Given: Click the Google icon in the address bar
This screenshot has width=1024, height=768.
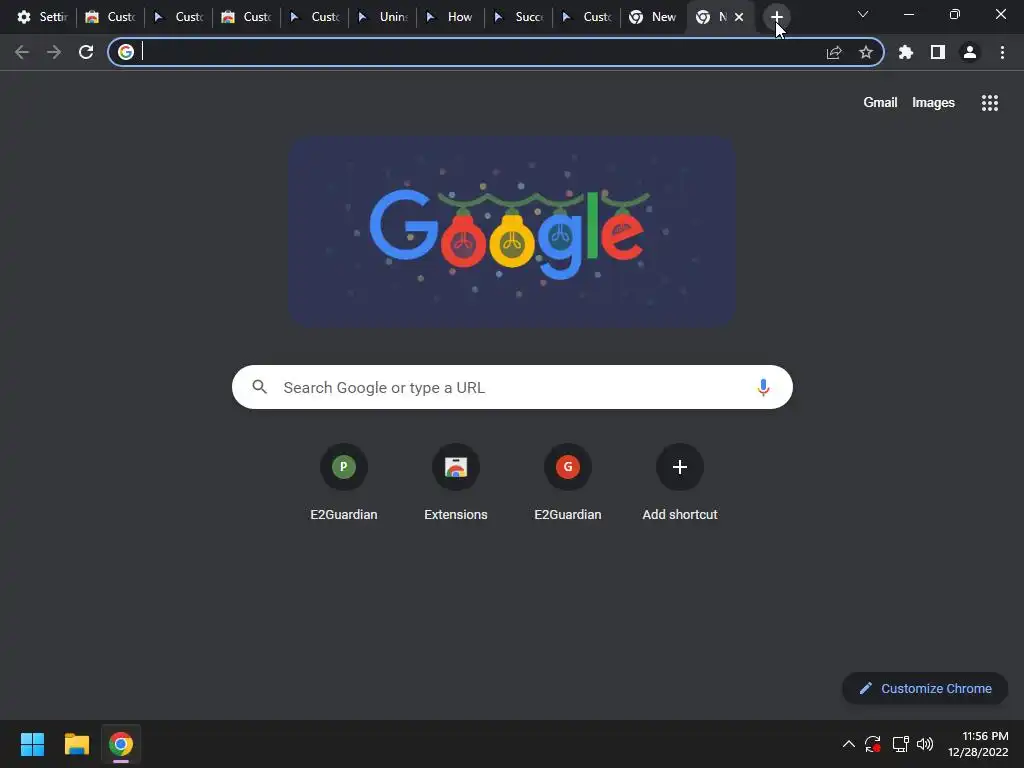Looking at the screenshot, I should point(126,52).
